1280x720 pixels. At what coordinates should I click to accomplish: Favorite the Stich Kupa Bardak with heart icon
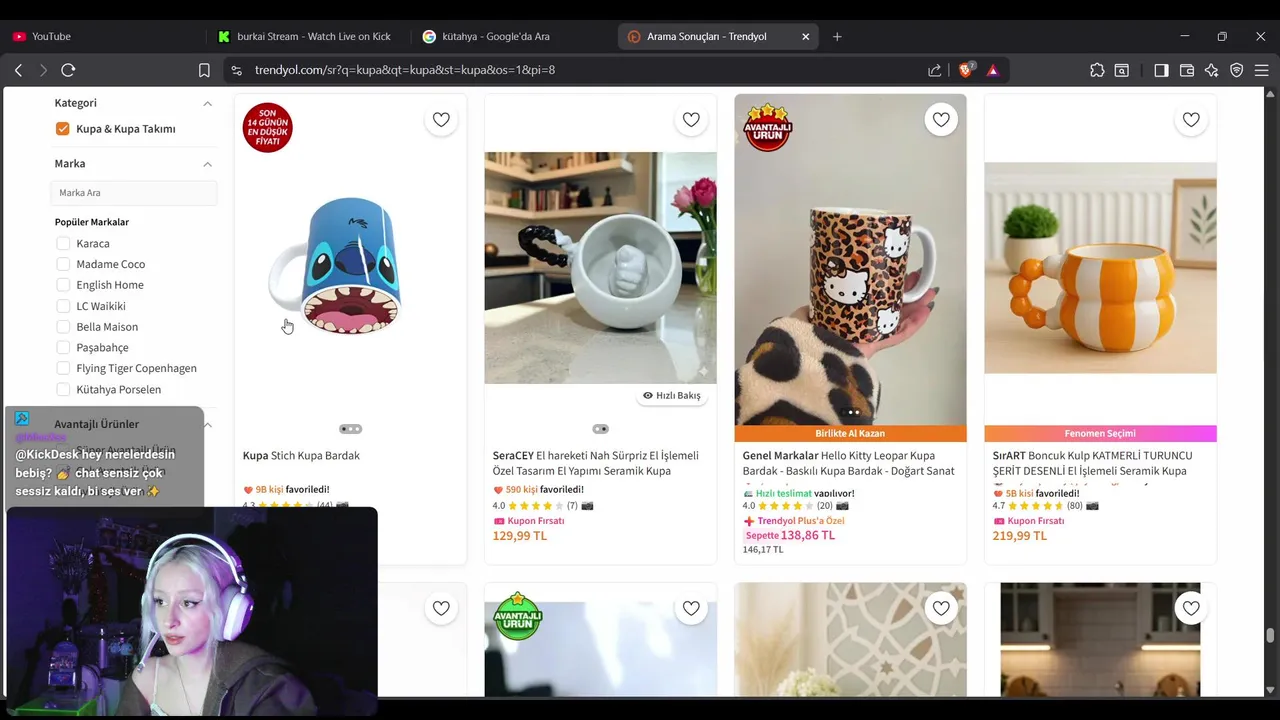point(441,120)
